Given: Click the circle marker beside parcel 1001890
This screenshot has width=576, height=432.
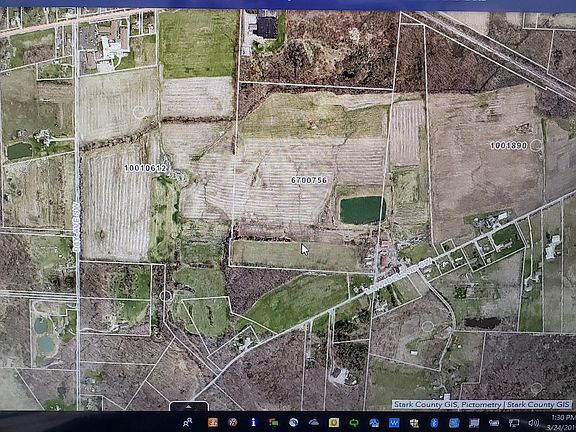Looking at the screenshot, I should (536, 145).
